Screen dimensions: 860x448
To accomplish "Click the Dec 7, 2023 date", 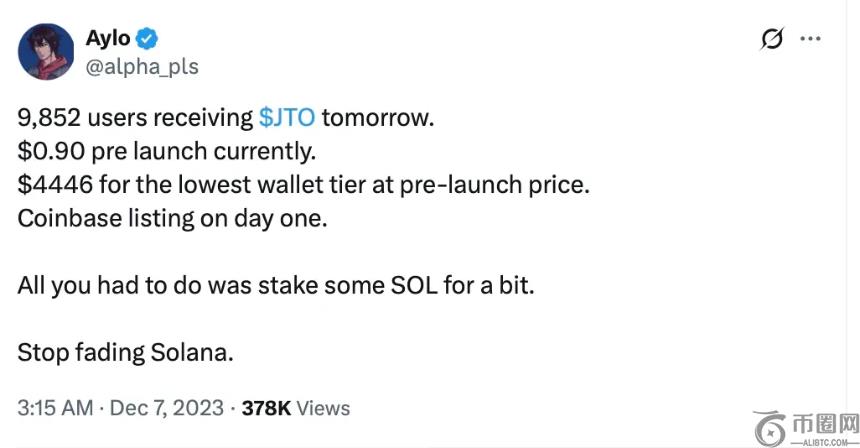I will click(165, 408).
